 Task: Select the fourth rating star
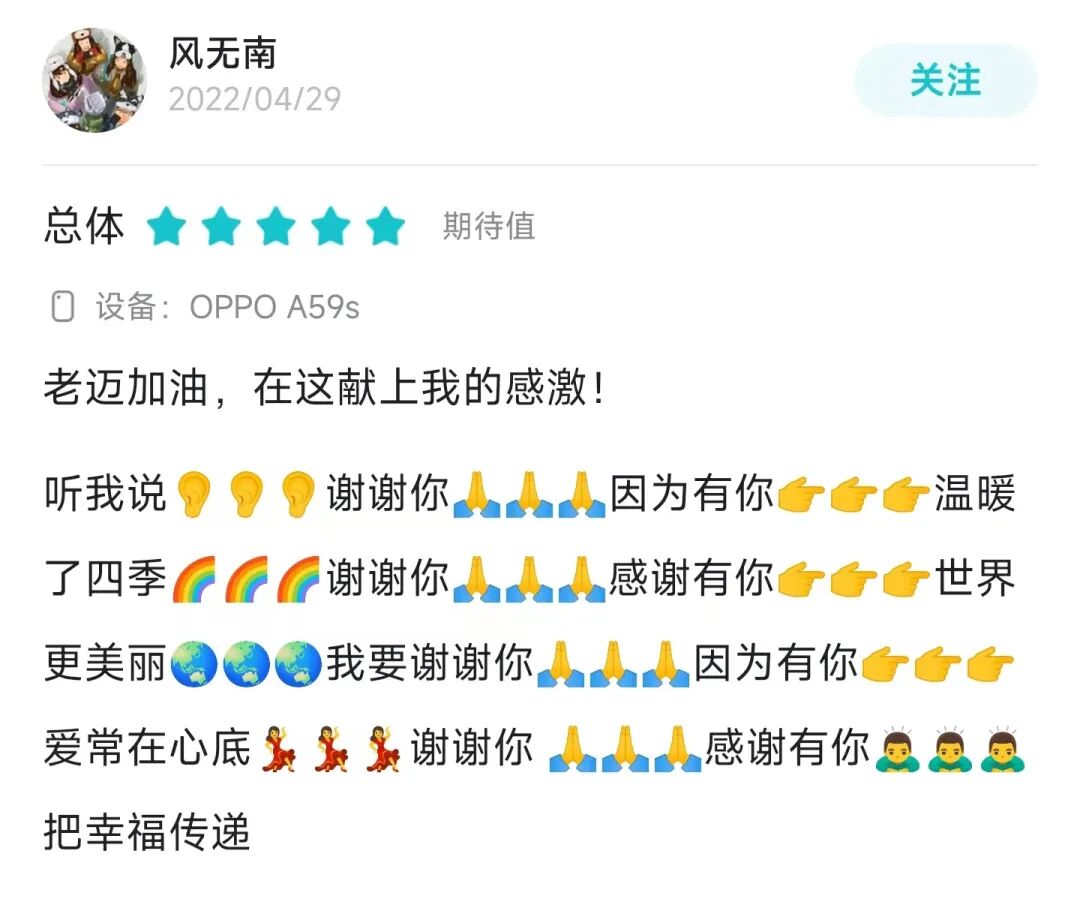click(331, 227)
